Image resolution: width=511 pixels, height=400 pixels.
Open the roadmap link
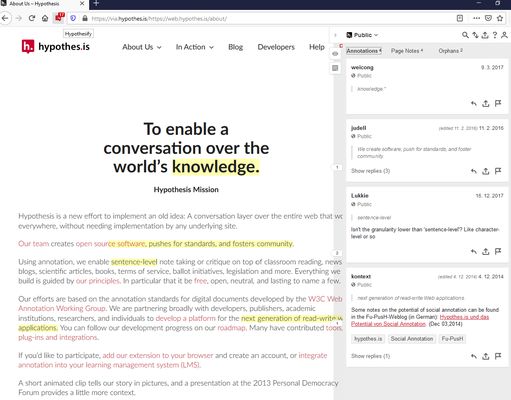click(232, 328)
